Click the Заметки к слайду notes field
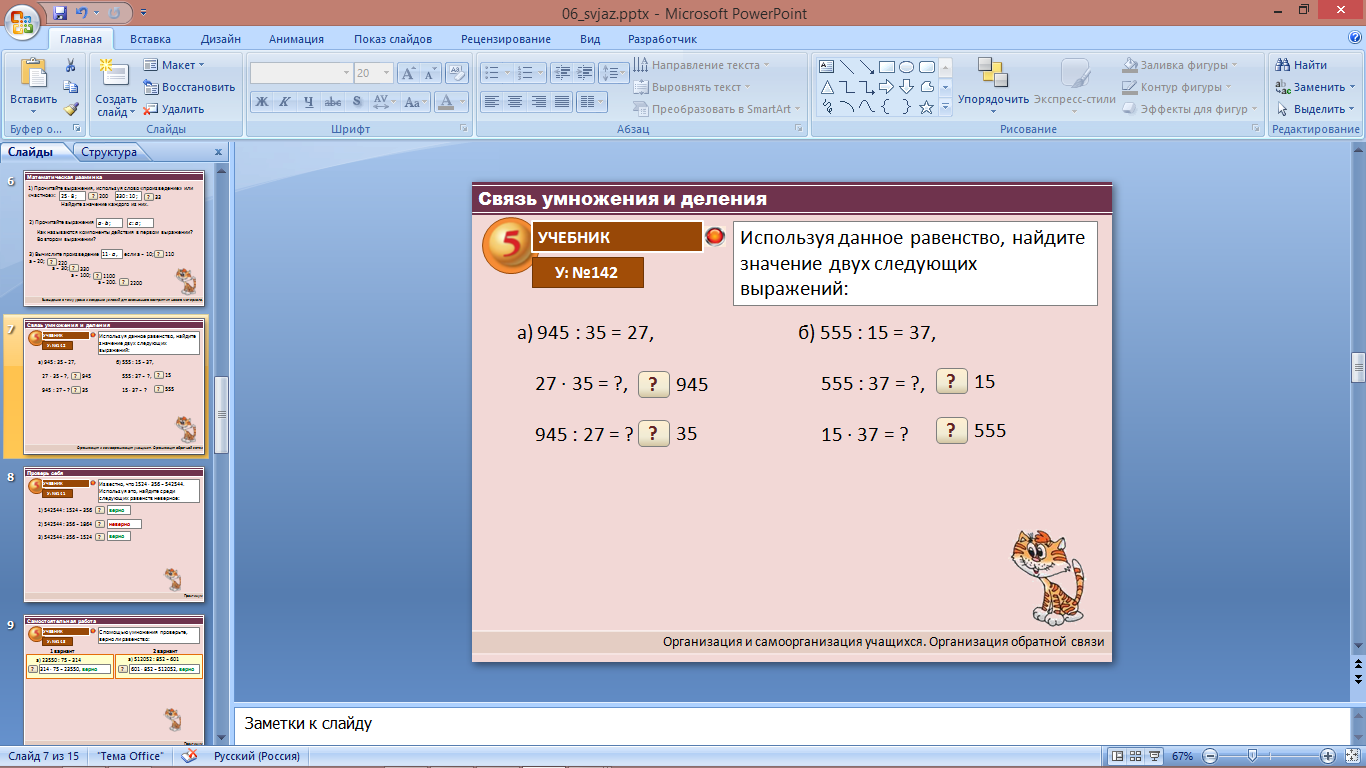Image resolution: width=1366 pixels, height=768 pixels. click(x=792, y=723)
